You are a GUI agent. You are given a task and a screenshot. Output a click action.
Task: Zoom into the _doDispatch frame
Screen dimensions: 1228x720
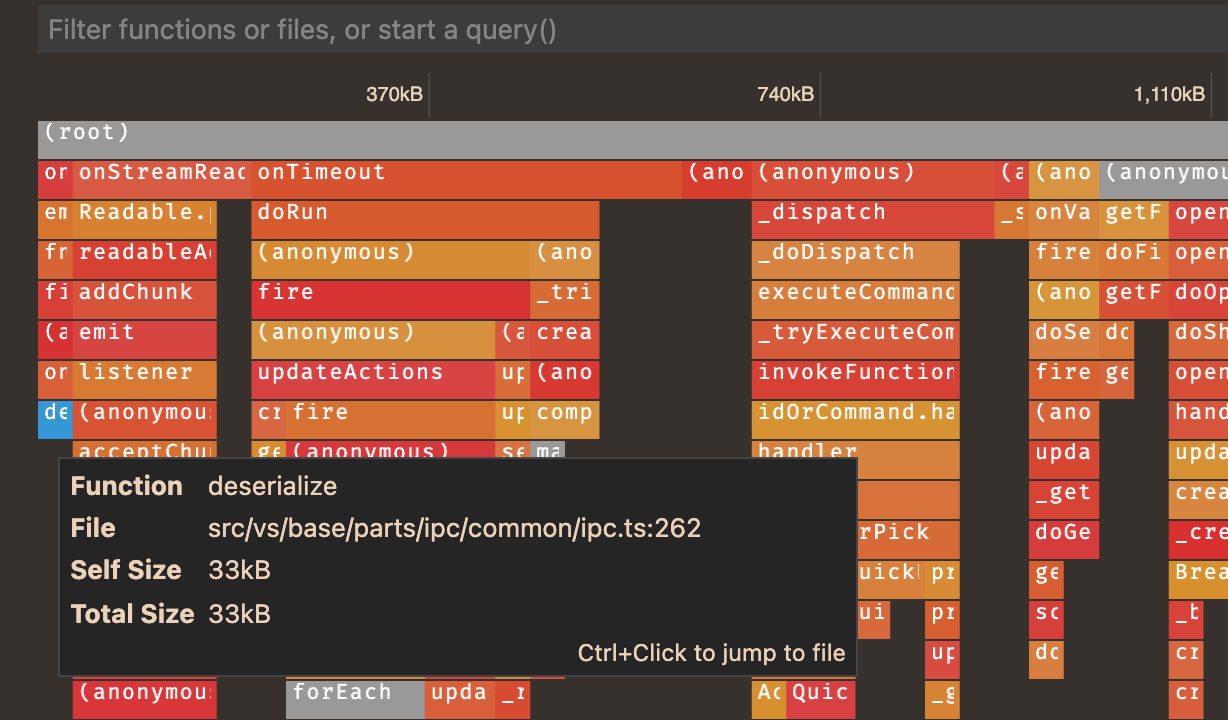pos(855,252)
